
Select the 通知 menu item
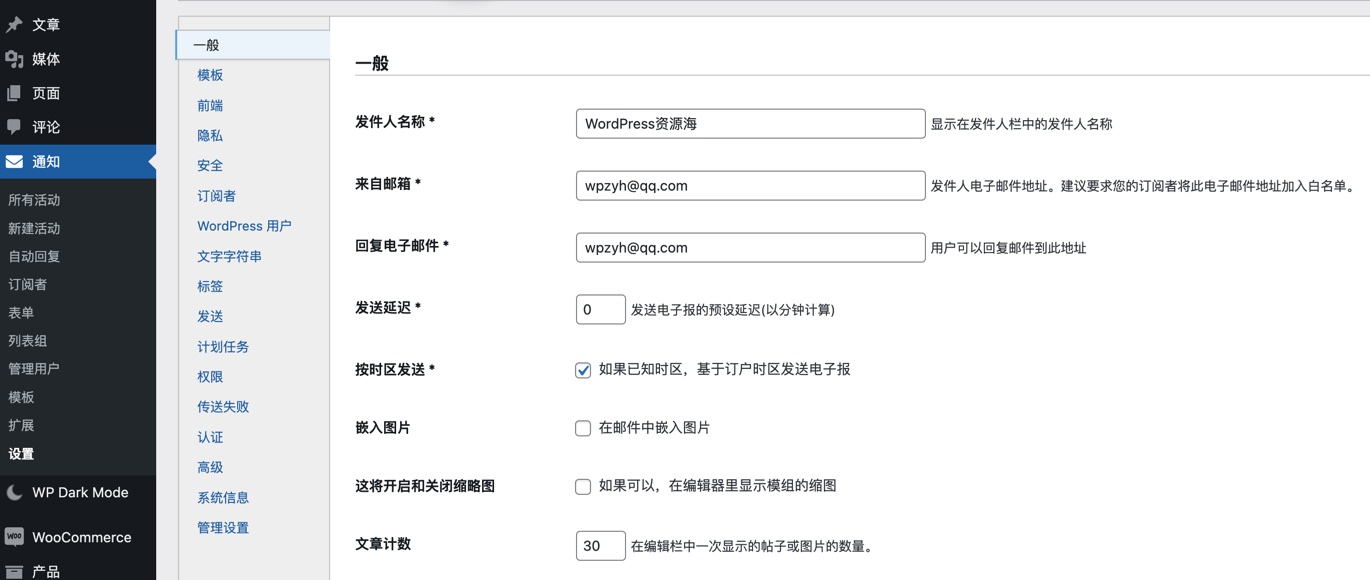coord(78,161)
